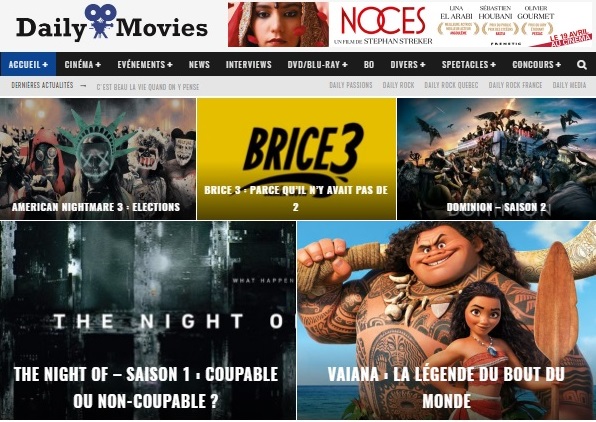596x422 pixels.
Task: Expand the DVD/Blu-Ray menu
Action: click(x=317, y=65)
